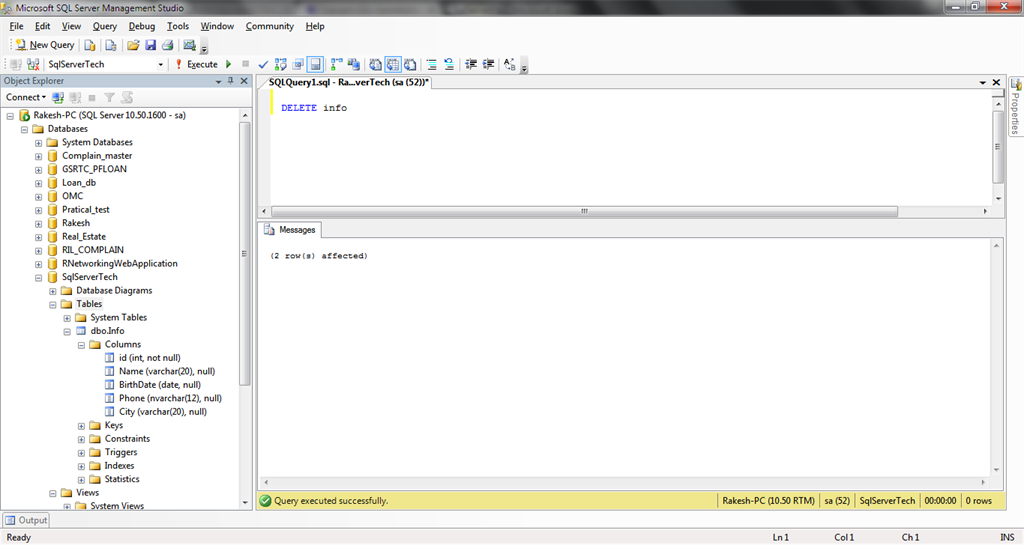Run the query with the Execute button

point(196,64)
